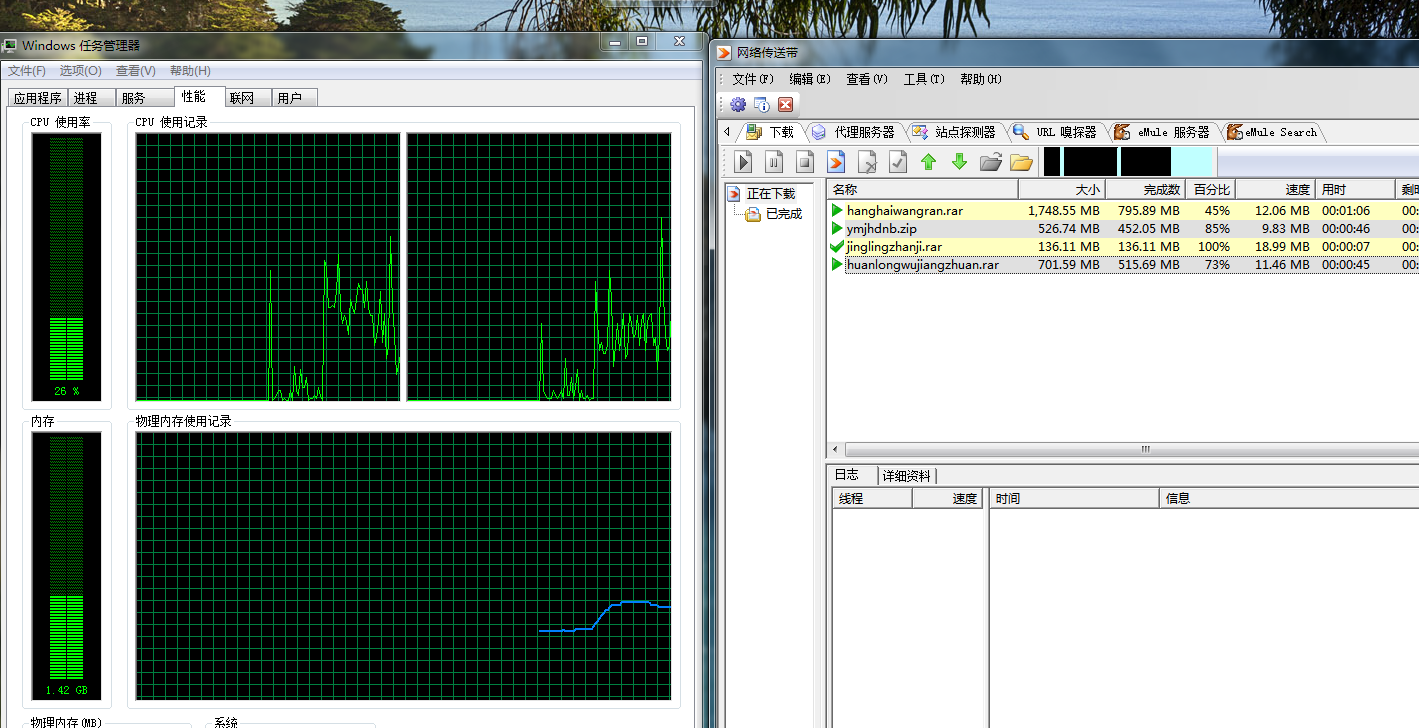Click the move task down green arrow
Viewport: 1419px width, 728px height.
point(959,162)
